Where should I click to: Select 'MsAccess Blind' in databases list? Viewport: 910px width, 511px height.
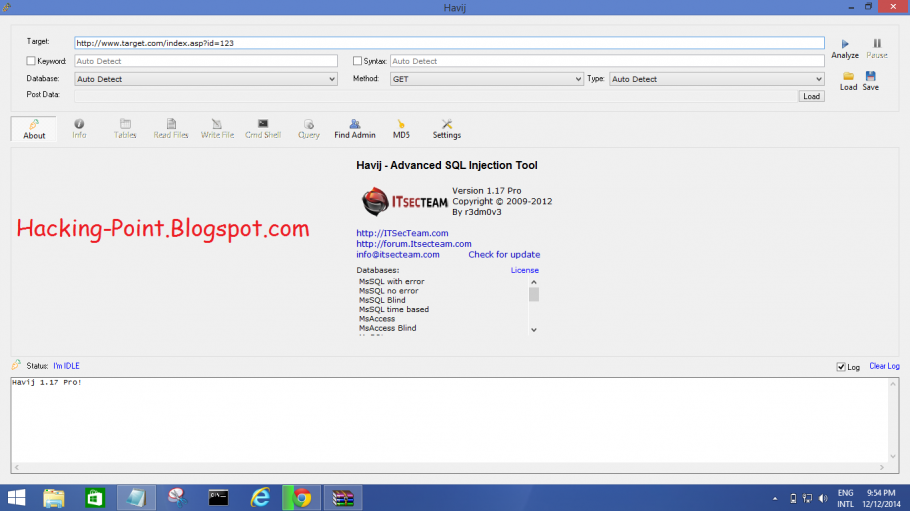click(388, 328)
